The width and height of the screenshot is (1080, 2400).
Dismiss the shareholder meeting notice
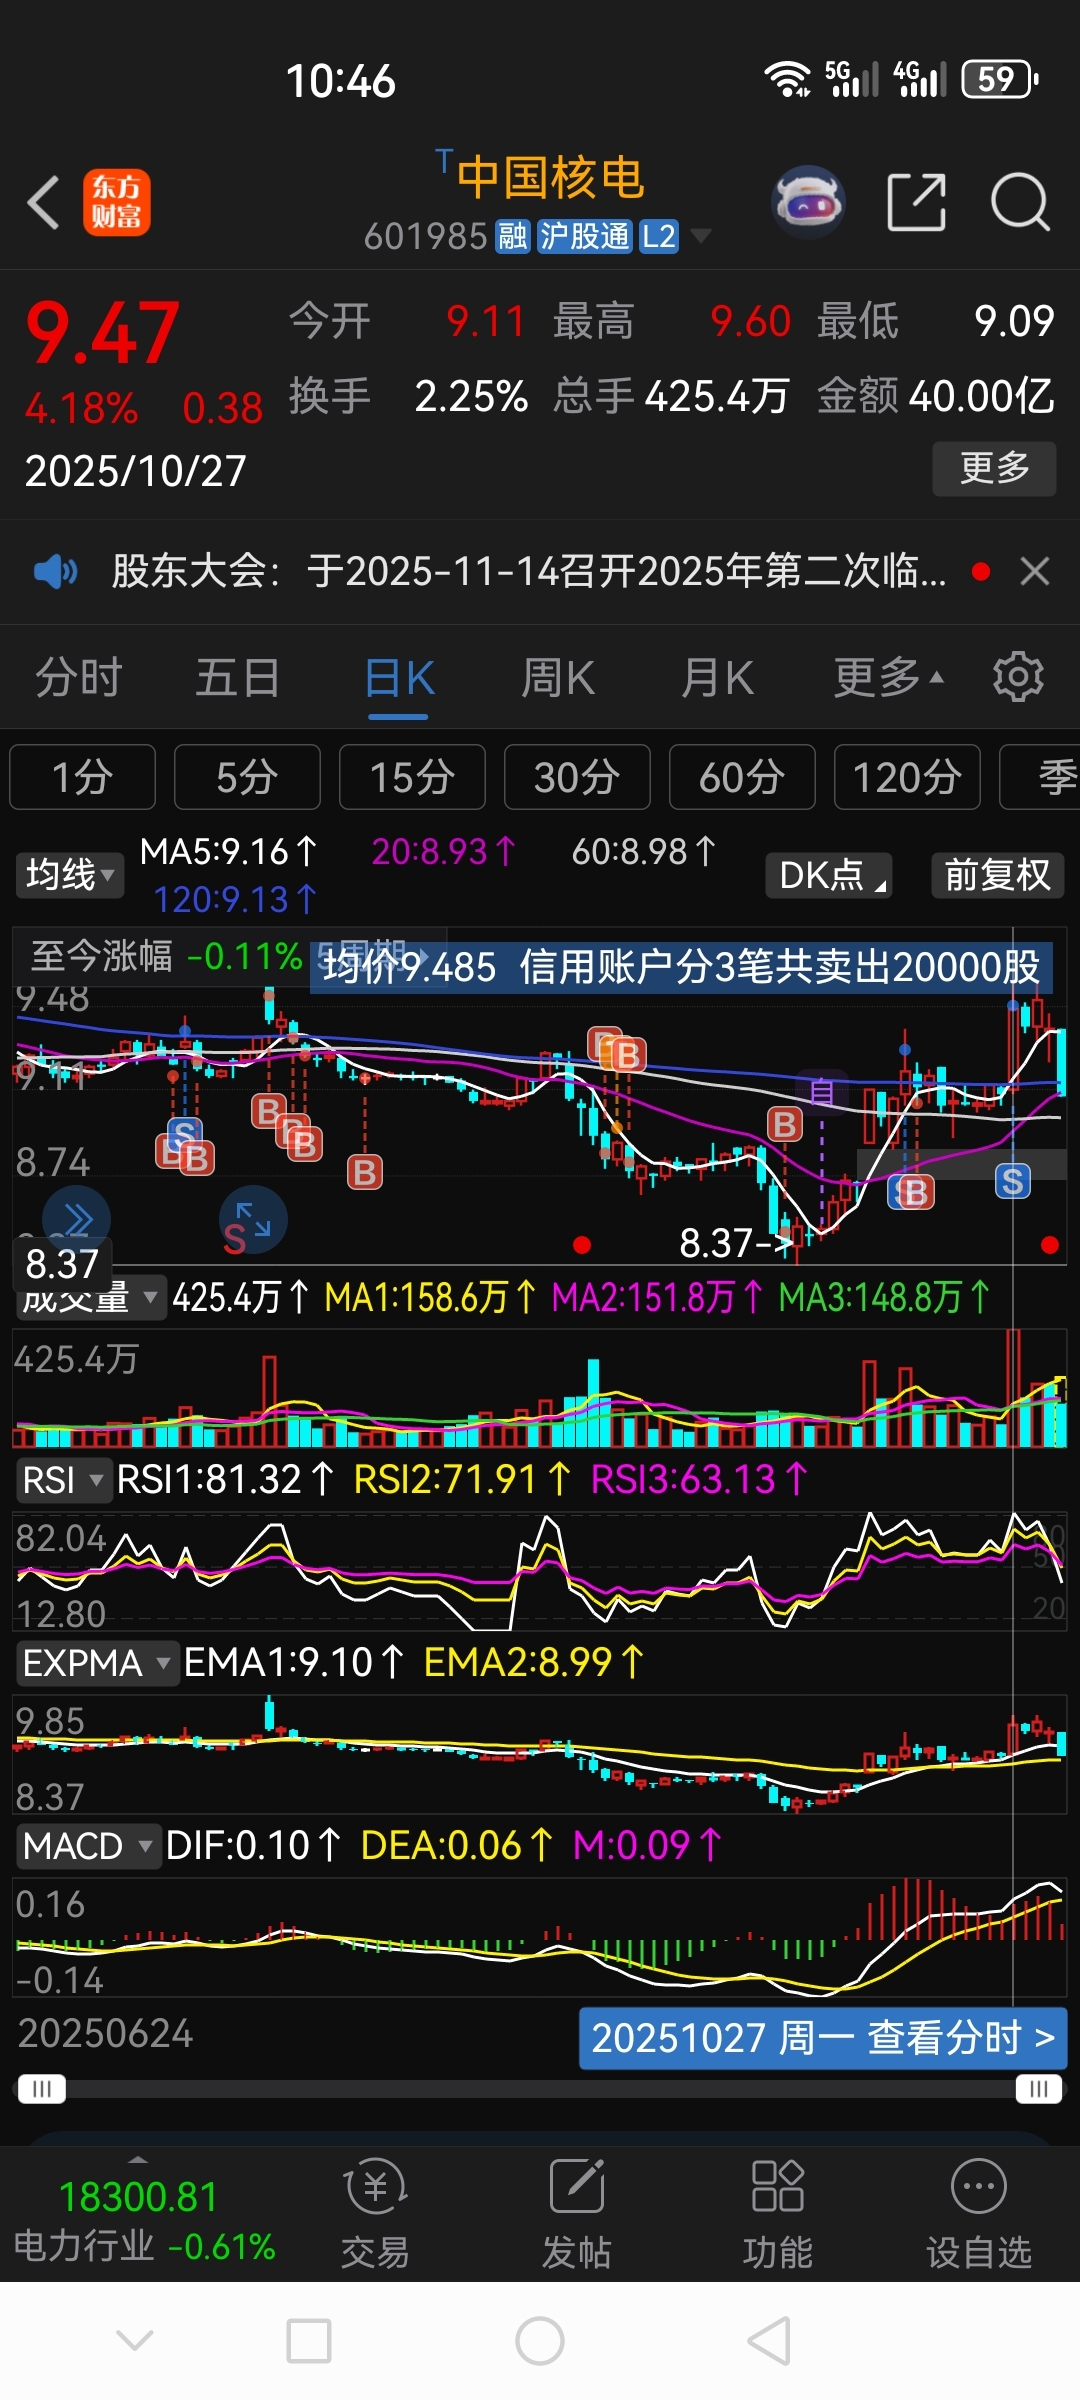(1035, 572)
